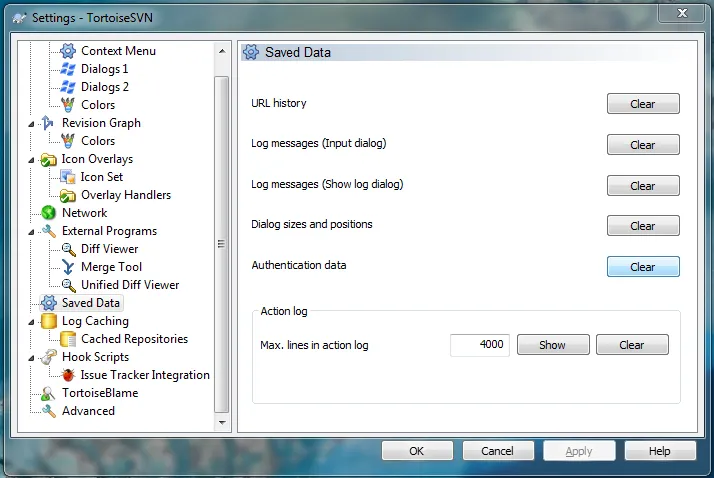
Task: Click the Revision Graph branch icon
Action: tap(48, 123)
